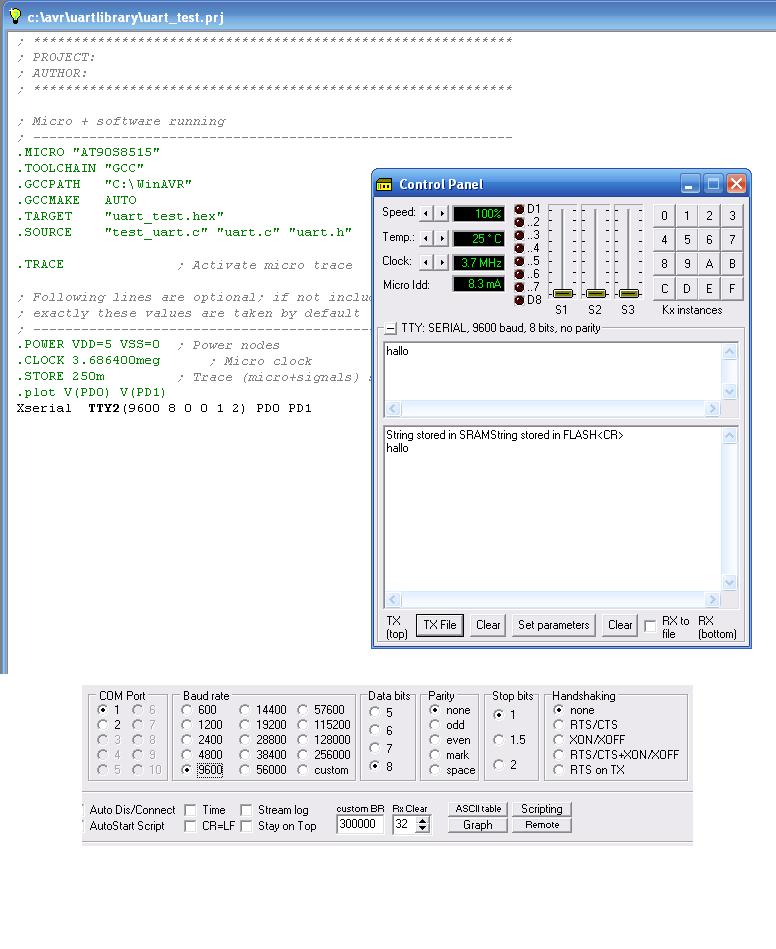The width and height of the screenshot is (776, 949).
Task: Enable the Time checkbox
Action: point(190,810)
